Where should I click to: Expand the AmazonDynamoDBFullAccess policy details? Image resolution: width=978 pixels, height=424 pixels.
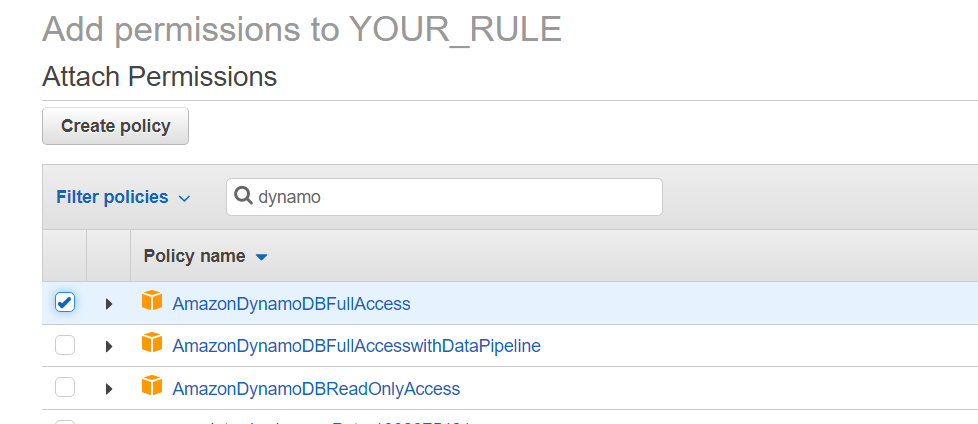point(109,303)
